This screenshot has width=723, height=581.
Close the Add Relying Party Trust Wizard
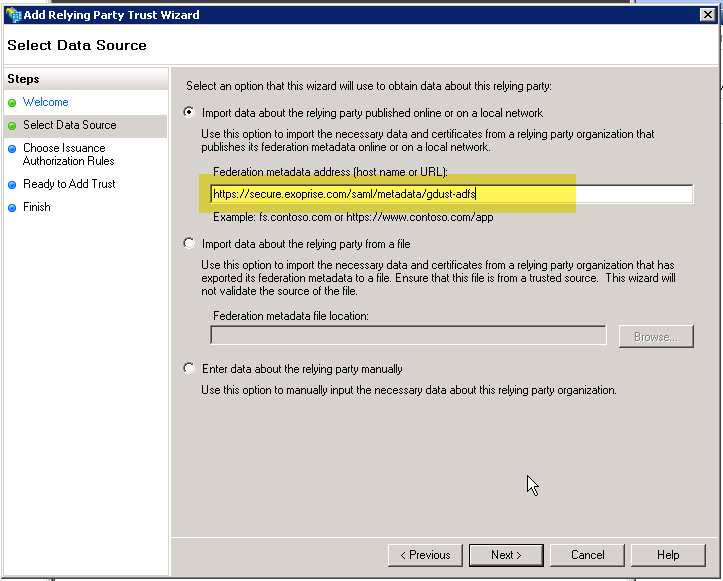707,15
